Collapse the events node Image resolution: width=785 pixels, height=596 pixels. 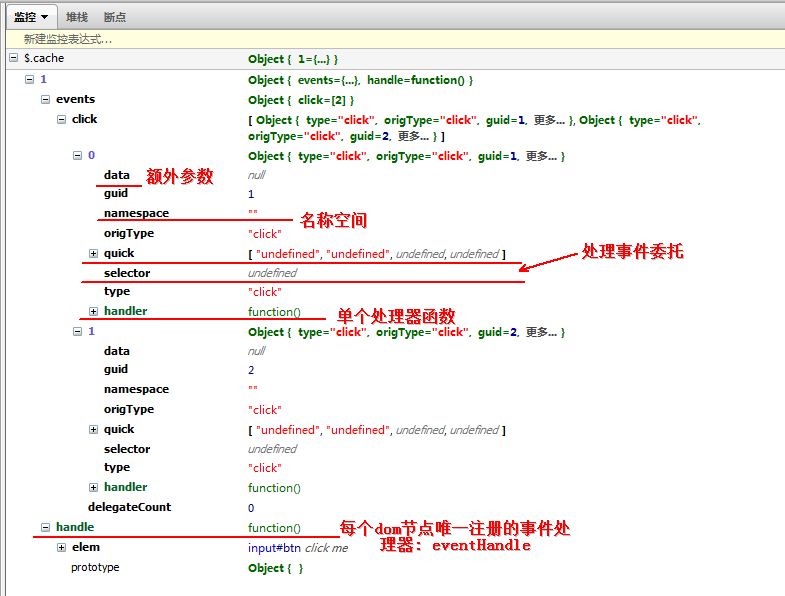pyautogui.click(x=45, y=100)
